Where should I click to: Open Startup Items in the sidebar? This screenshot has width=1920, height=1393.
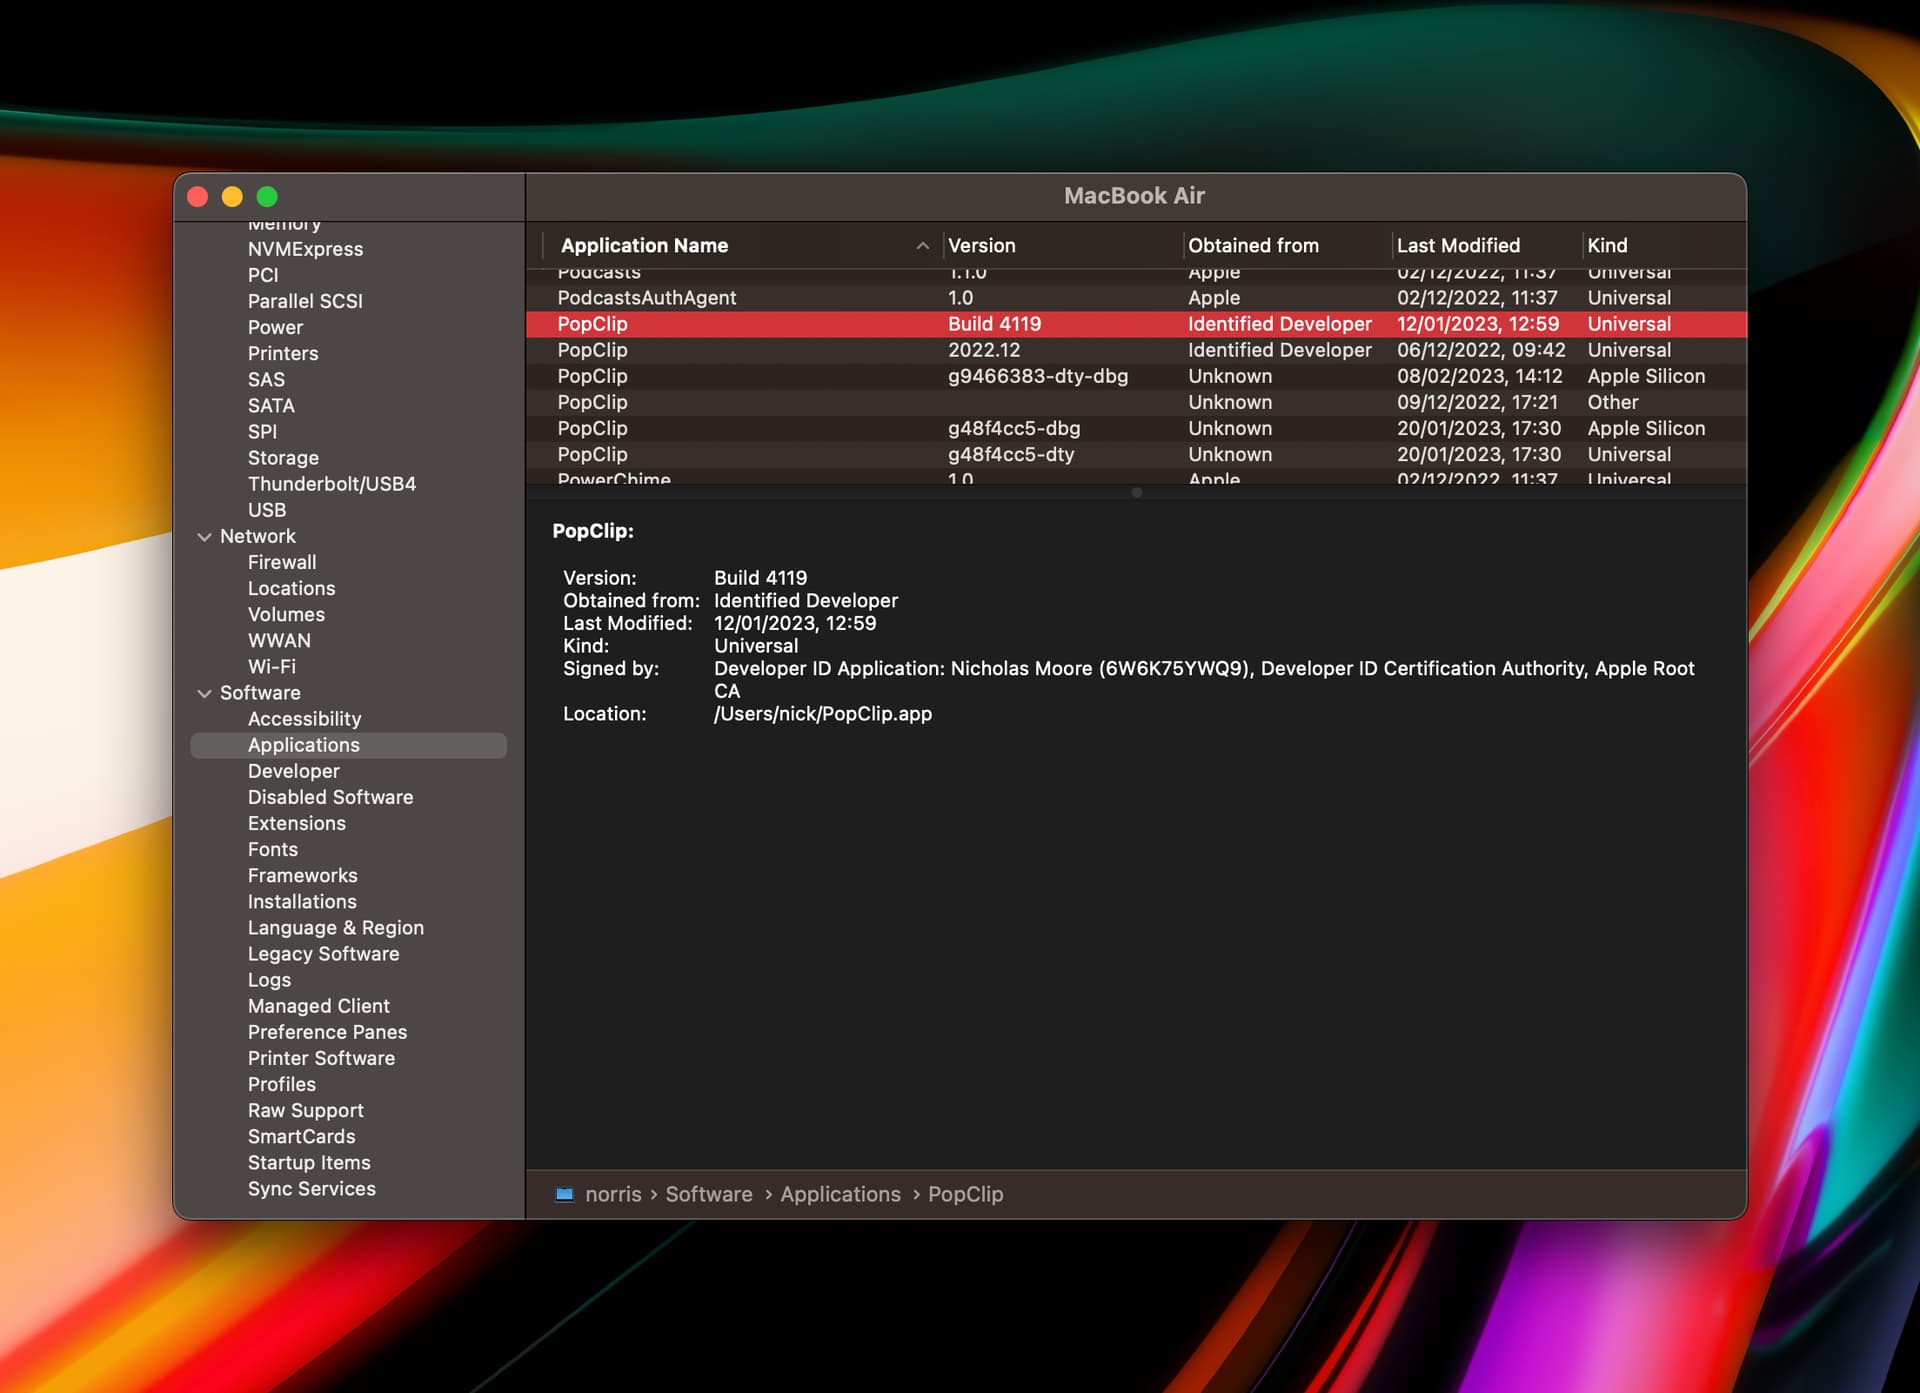point(309,1162)
